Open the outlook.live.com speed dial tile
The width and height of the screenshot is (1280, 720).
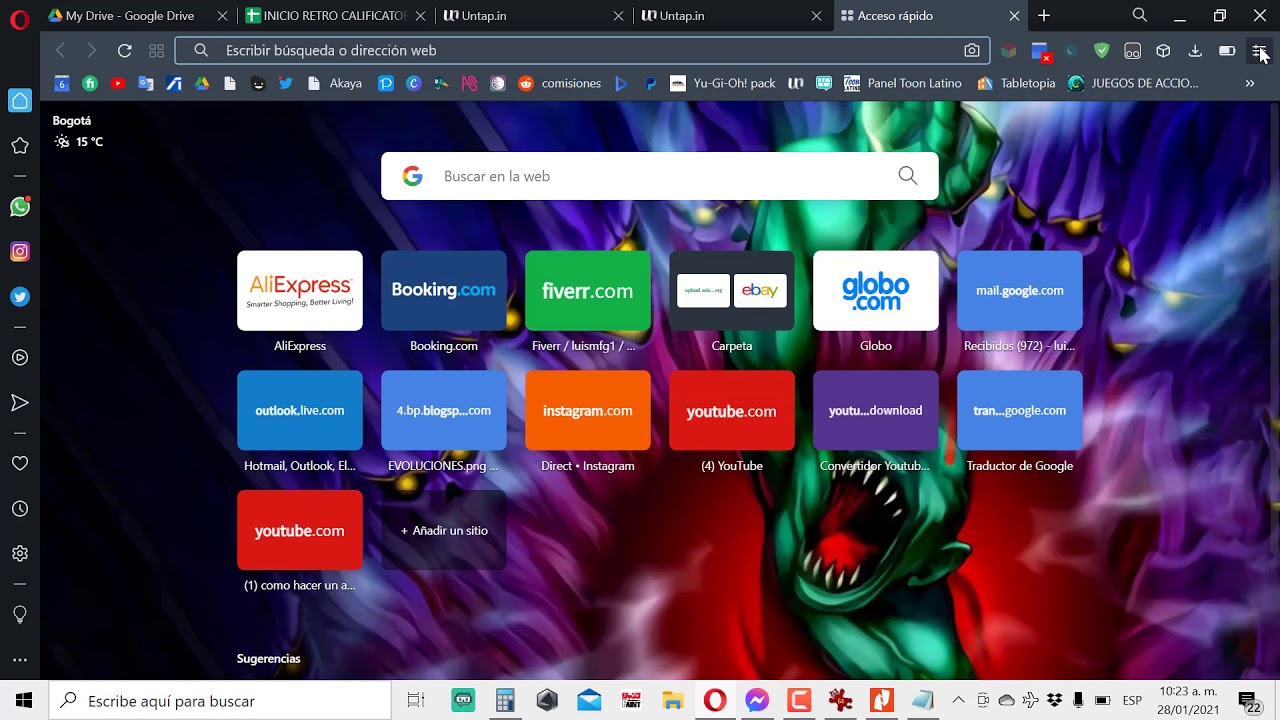(300, 411)
